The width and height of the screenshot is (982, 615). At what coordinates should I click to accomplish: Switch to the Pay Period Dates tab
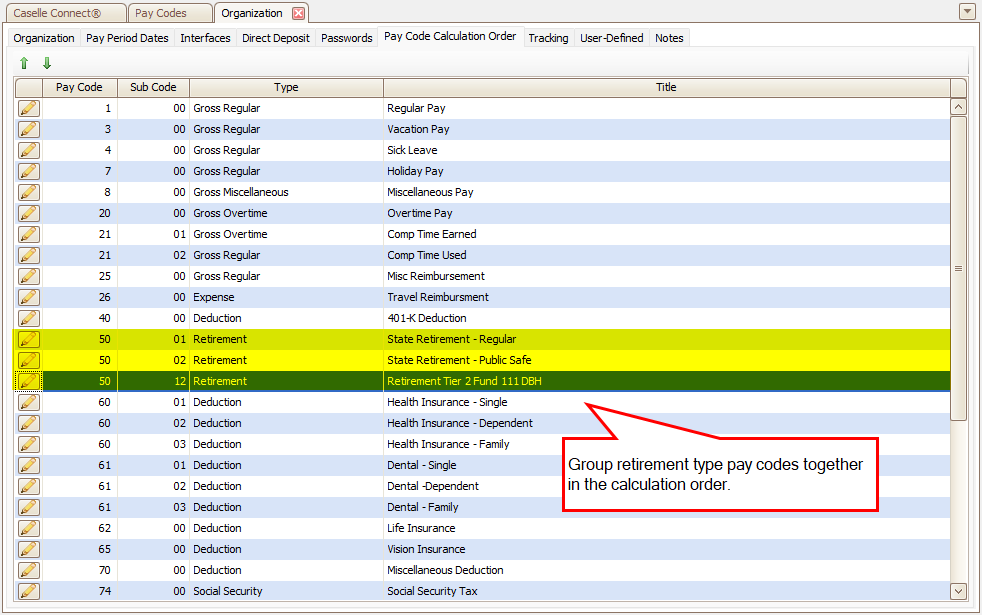(127, 38)
